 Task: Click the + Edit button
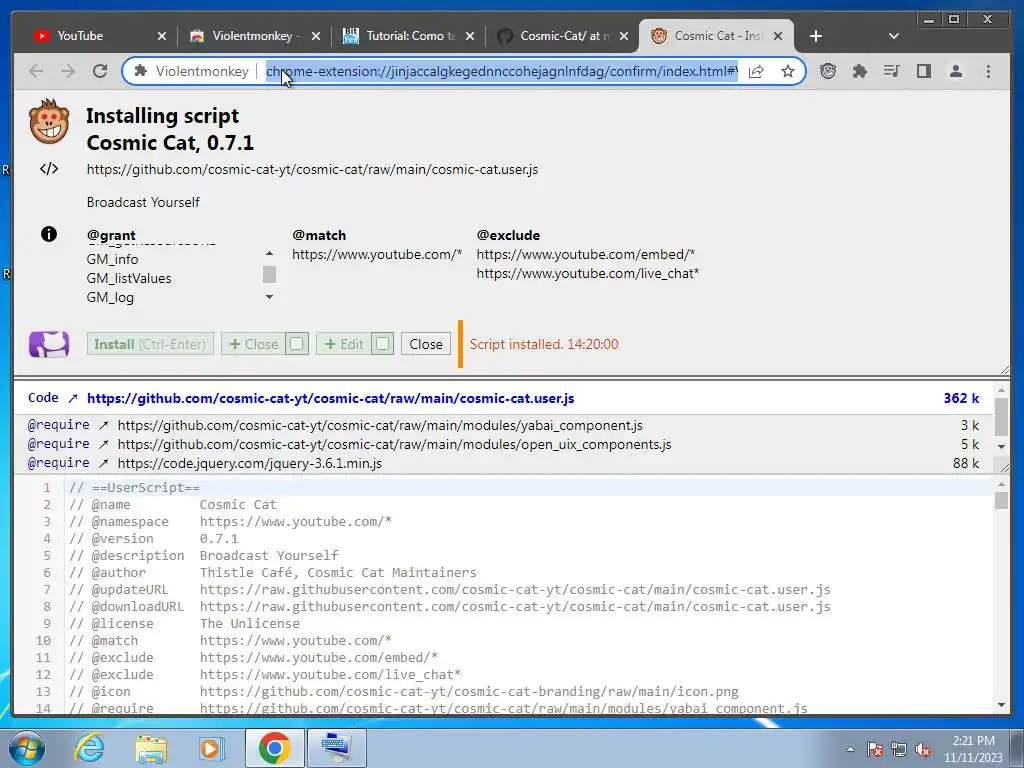tap(344, 344)
